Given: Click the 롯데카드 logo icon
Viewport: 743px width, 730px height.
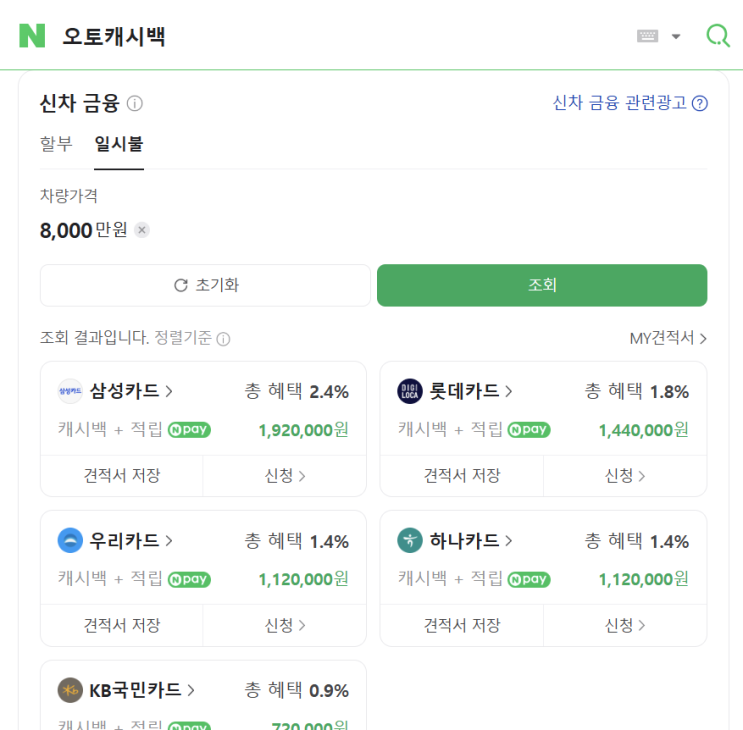Looking at the screenshot, I should pyautogui.click(x=410, y=391).
